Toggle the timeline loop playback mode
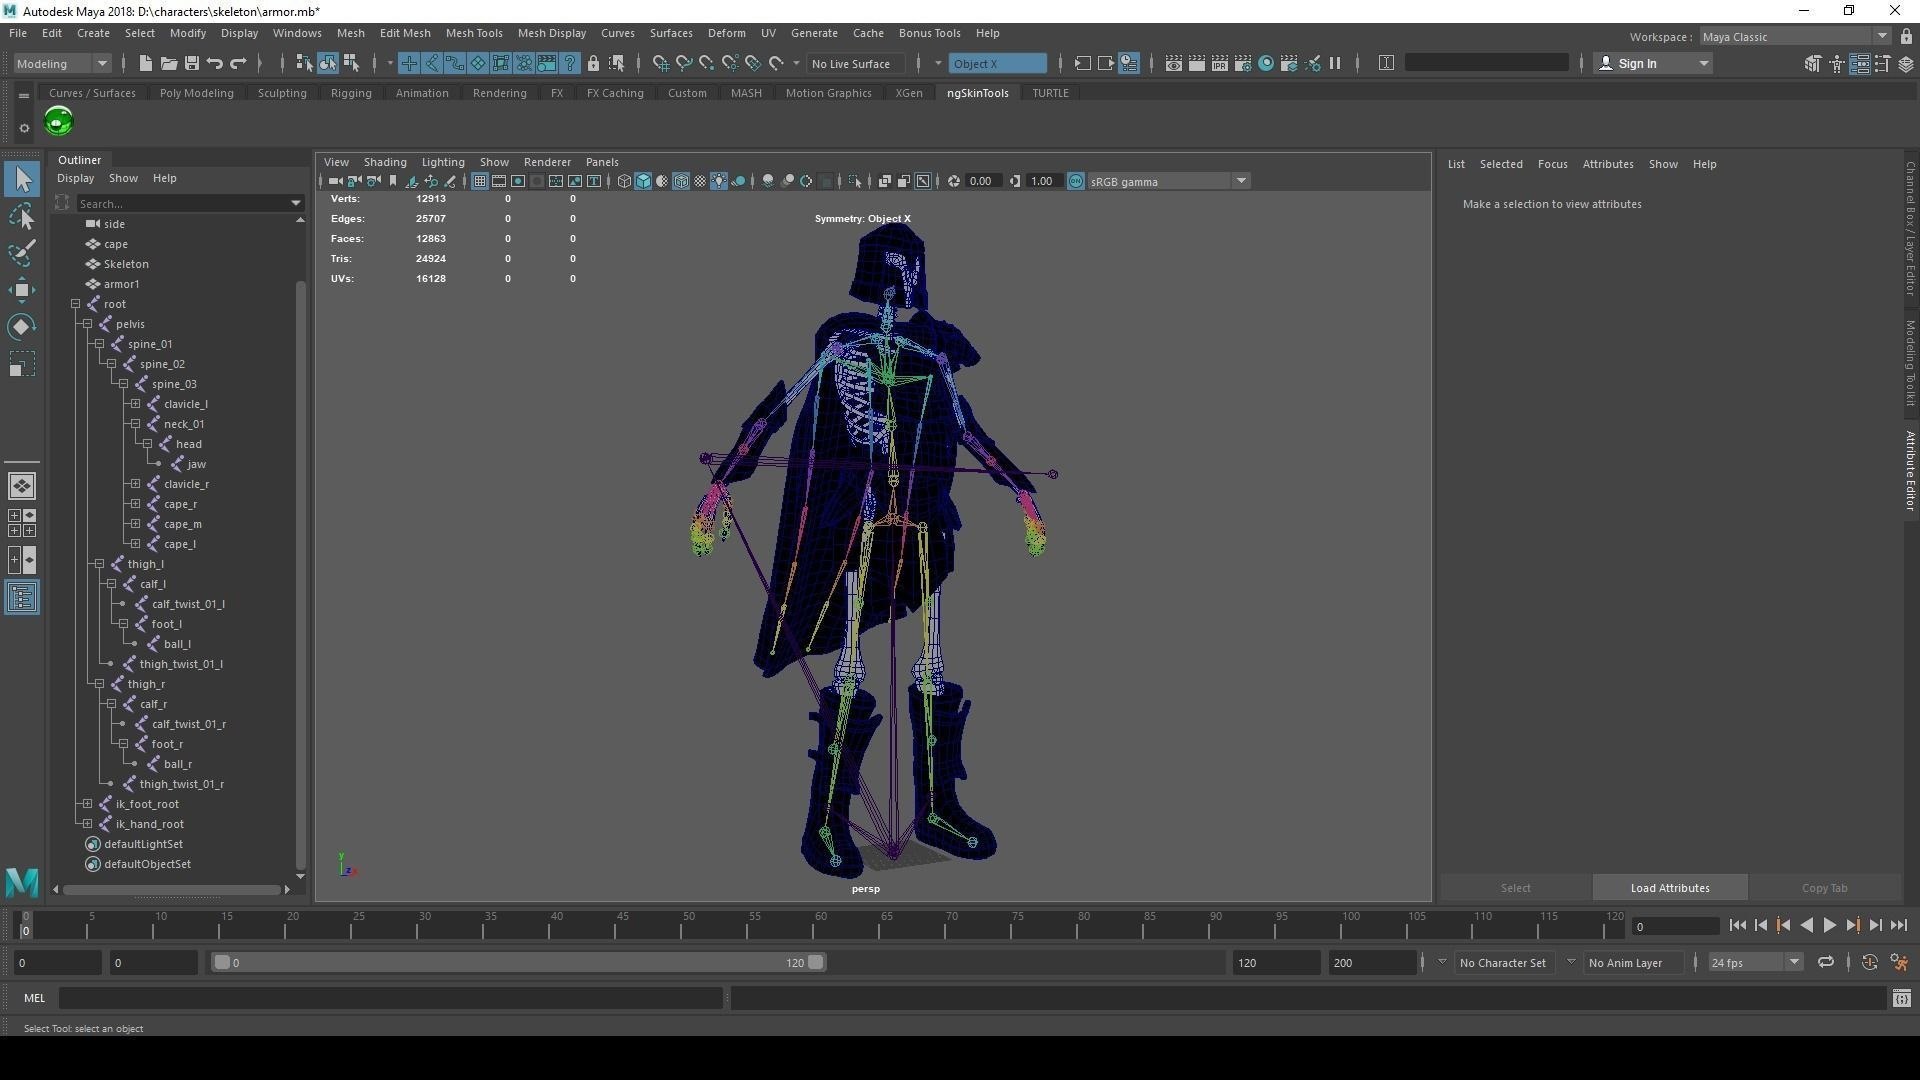 [x=1825, y=962]
